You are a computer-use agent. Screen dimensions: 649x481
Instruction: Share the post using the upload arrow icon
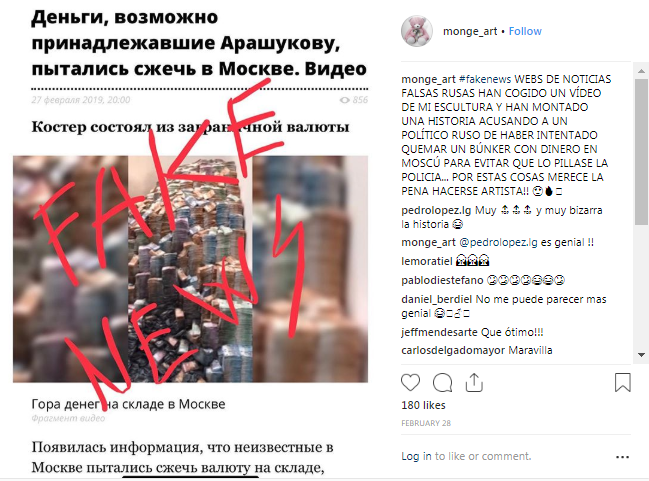pyautogui.click(x=474, y=382)
